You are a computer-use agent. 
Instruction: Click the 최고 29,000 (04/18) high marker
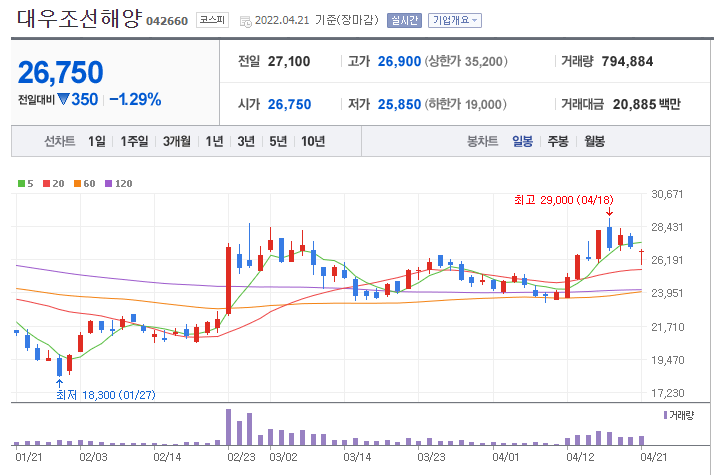(564, 200)
